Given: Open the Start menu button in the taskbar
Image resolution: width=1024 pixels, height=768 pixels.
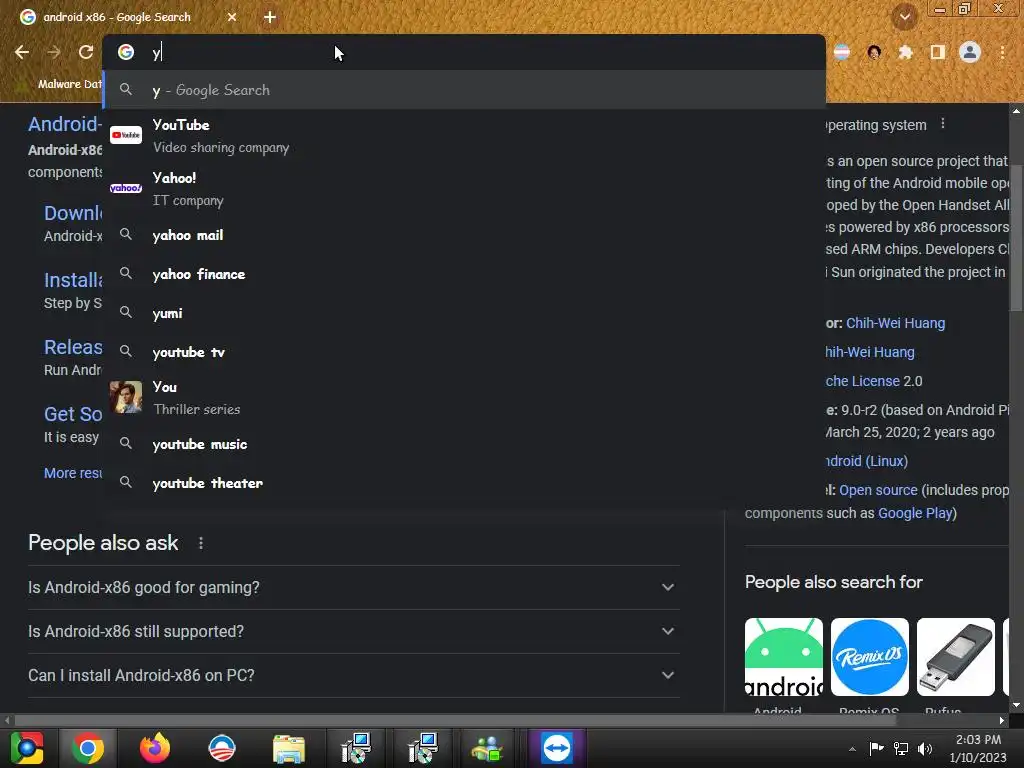Looking at the screenshot, I should 27,748.
